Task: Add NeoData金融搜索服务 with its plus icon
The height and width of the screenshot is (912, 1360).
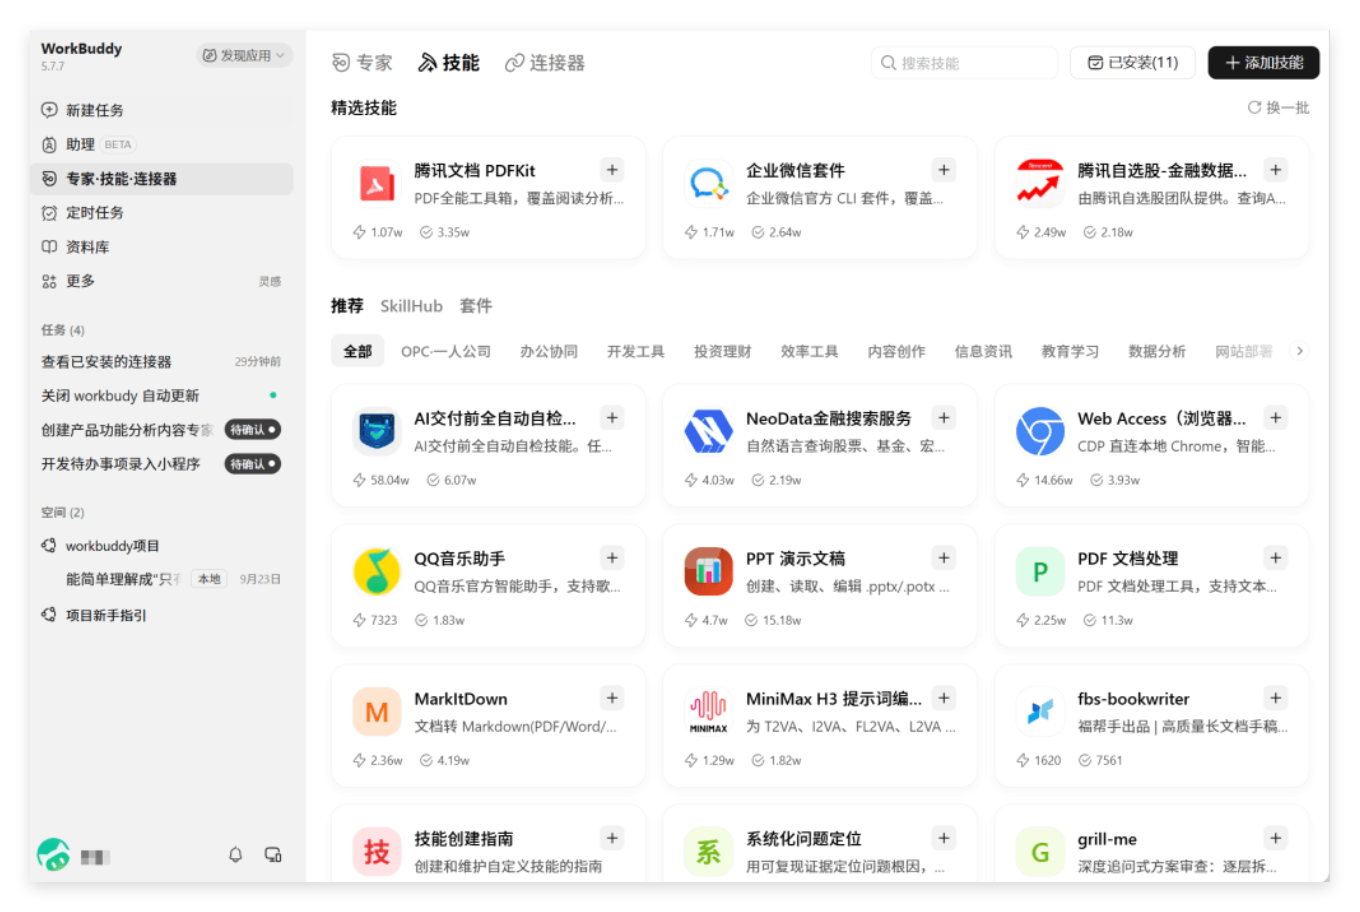Action: [x=944, y=417]
